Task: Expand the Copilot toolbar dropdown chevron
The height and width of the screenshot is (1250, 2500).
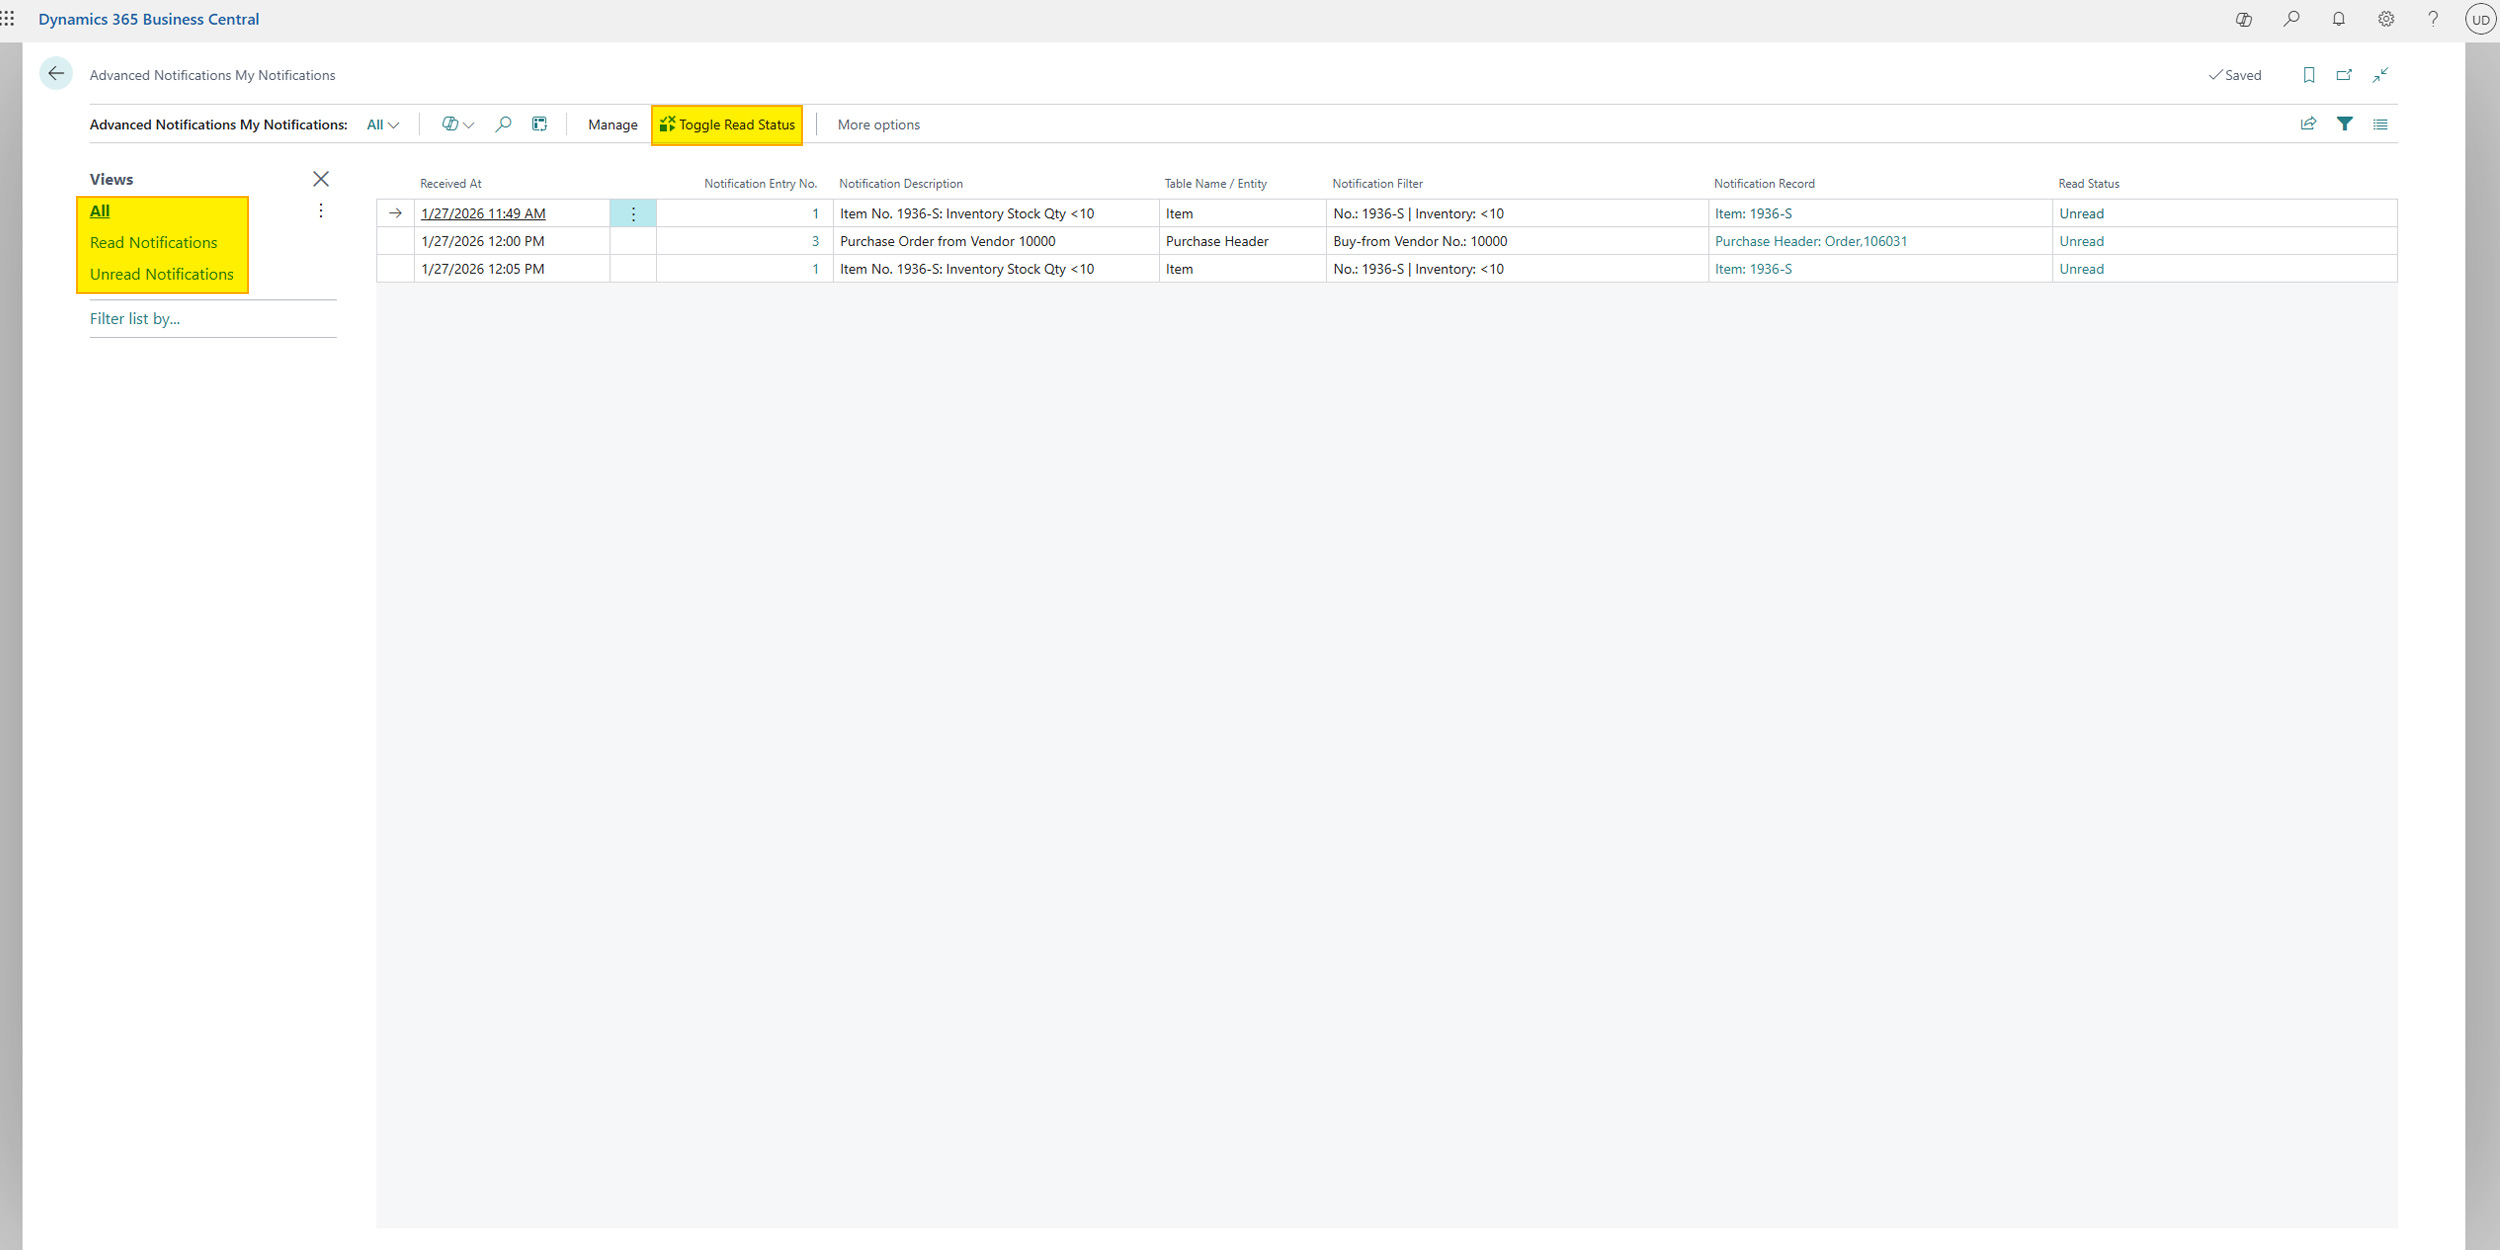Action: point(469,125)
